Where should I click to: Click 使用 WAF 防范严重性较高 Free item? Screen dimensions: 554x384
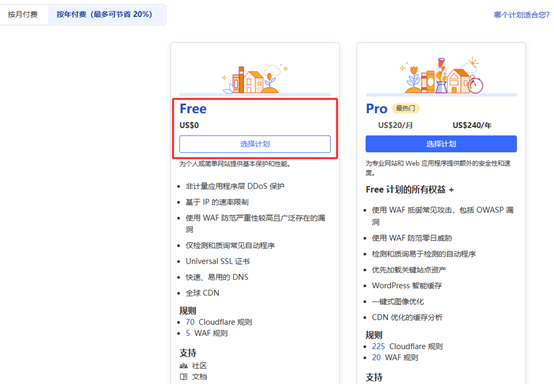point(255,224)
